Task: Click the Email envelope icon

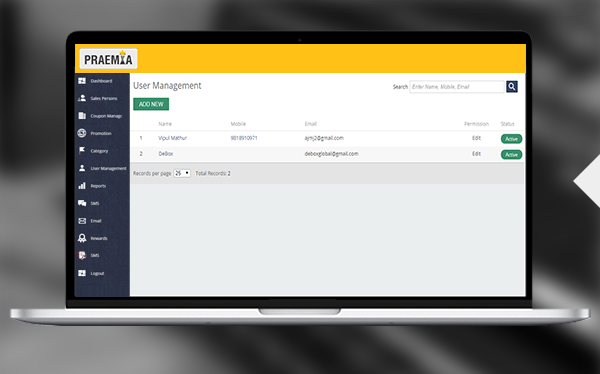Action: 82,221
